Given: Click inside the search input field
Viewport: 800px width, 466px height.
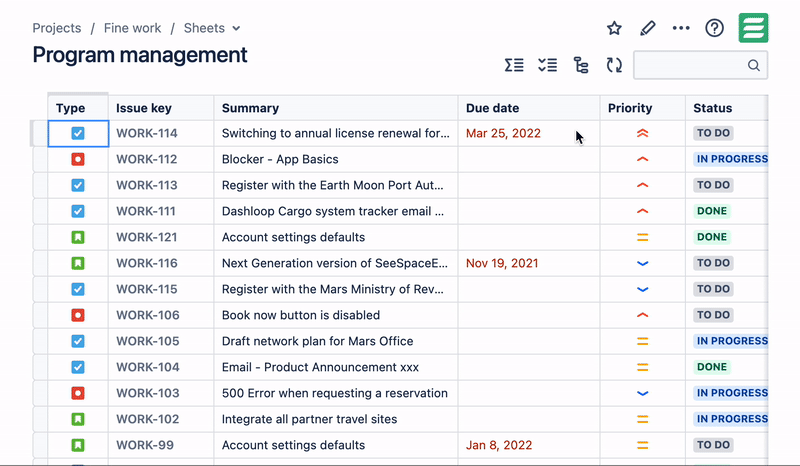Looking at the screenshot, I should [x=691, y=65].
